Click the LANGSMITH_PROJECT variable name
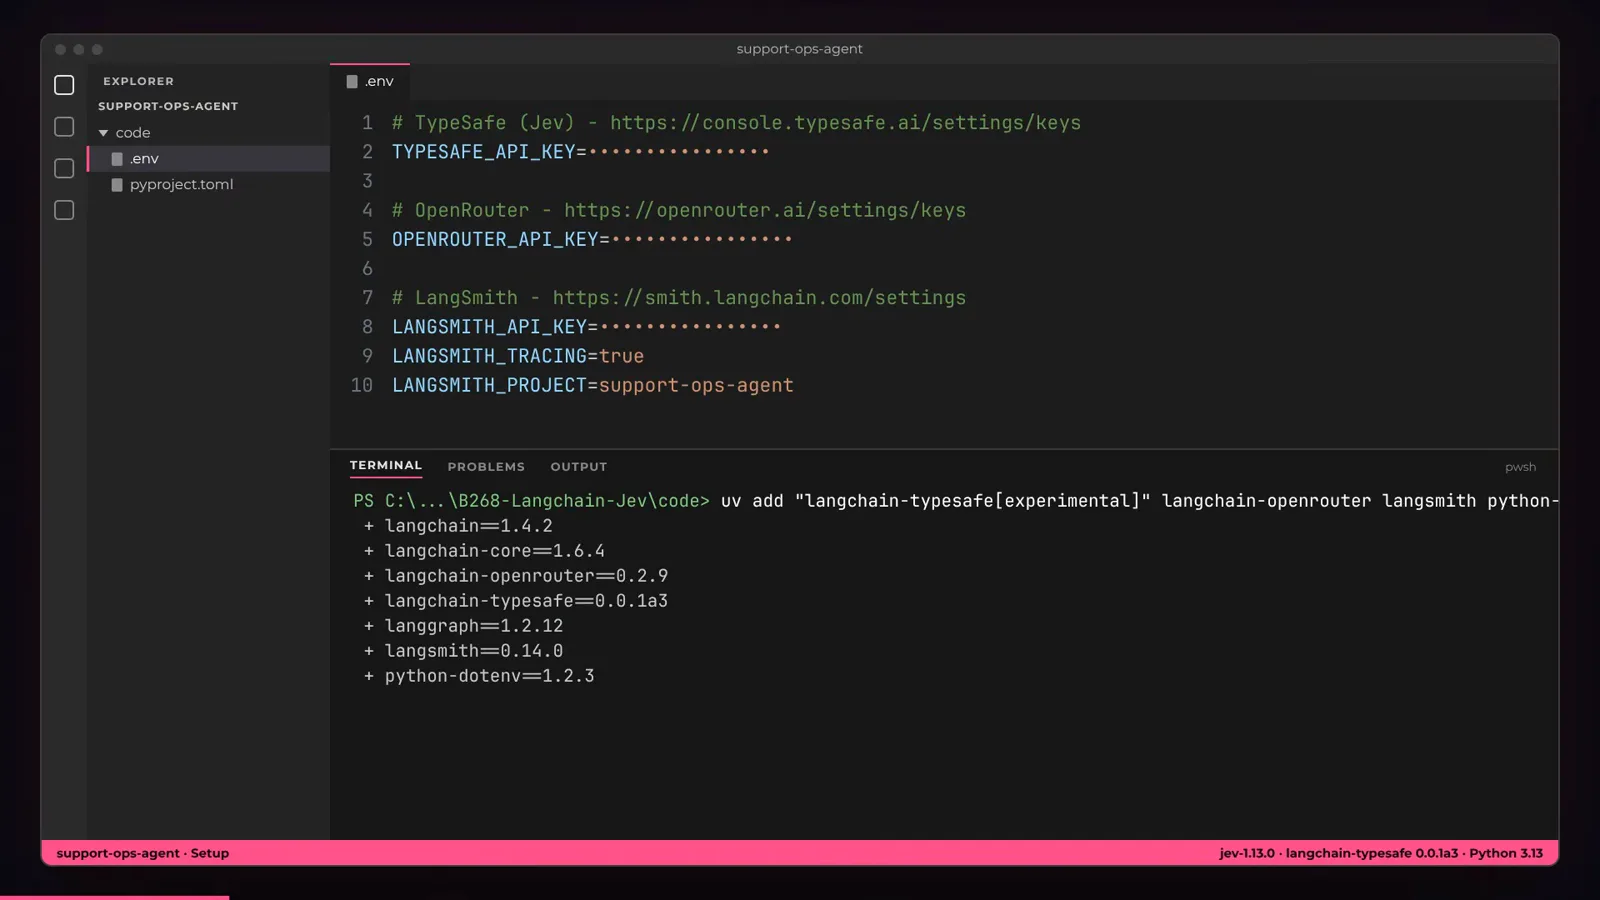 tap(490, 386)
